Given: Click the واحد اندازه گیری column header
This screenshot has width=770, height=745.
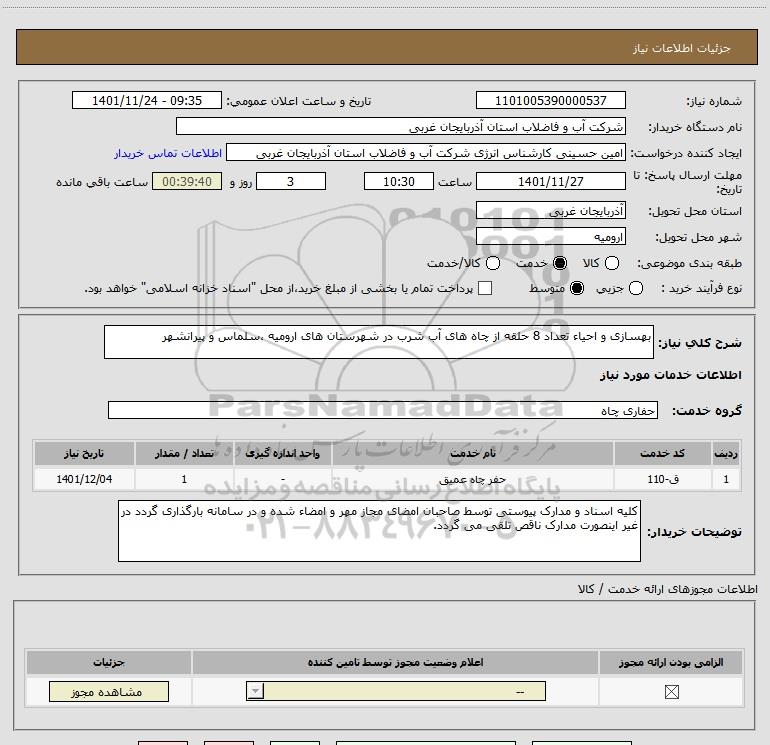Looking at the screenshot, I should (282, 453).
